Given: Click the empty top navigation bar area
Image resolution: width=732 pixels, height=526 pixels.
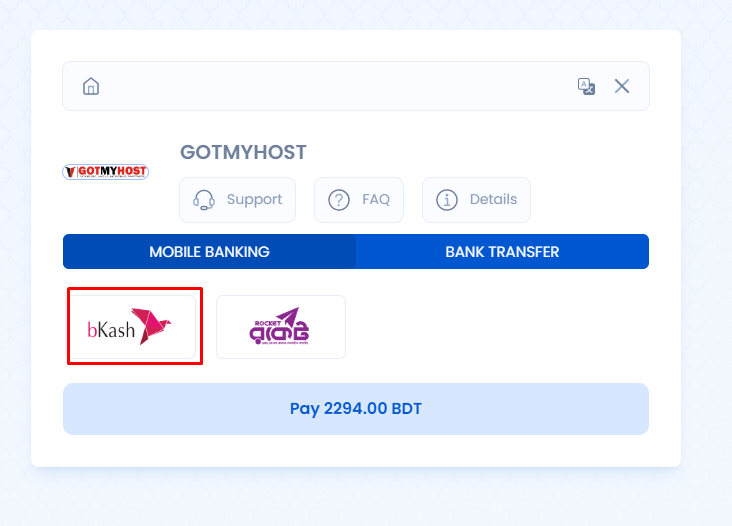Looking at the screenshot, I should [x=330, y=86].
